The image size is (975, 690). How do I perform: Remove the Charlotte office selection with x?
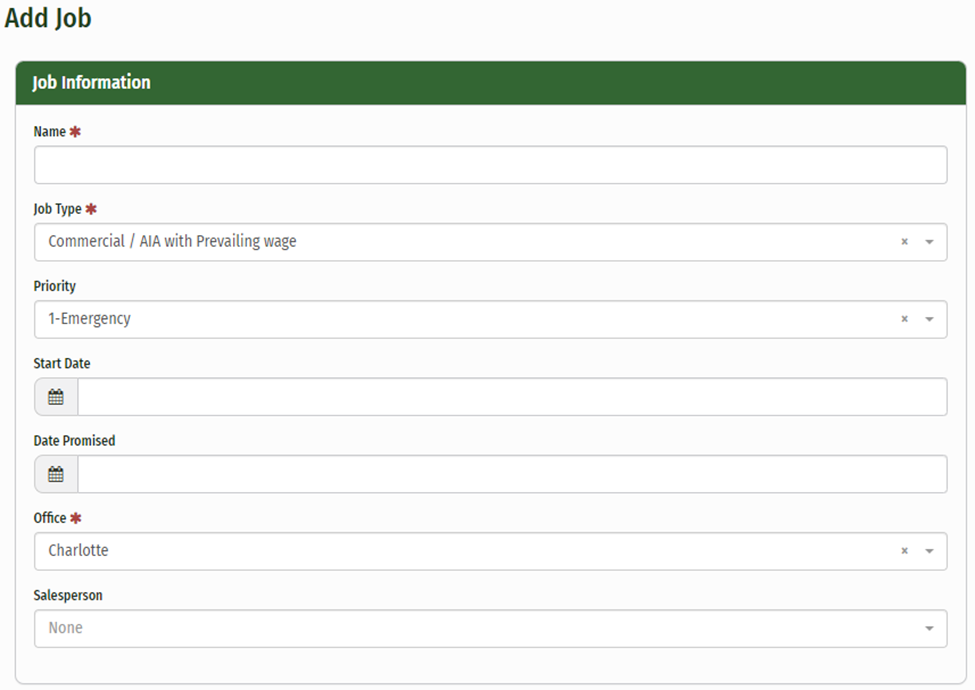tap(904, 551)
